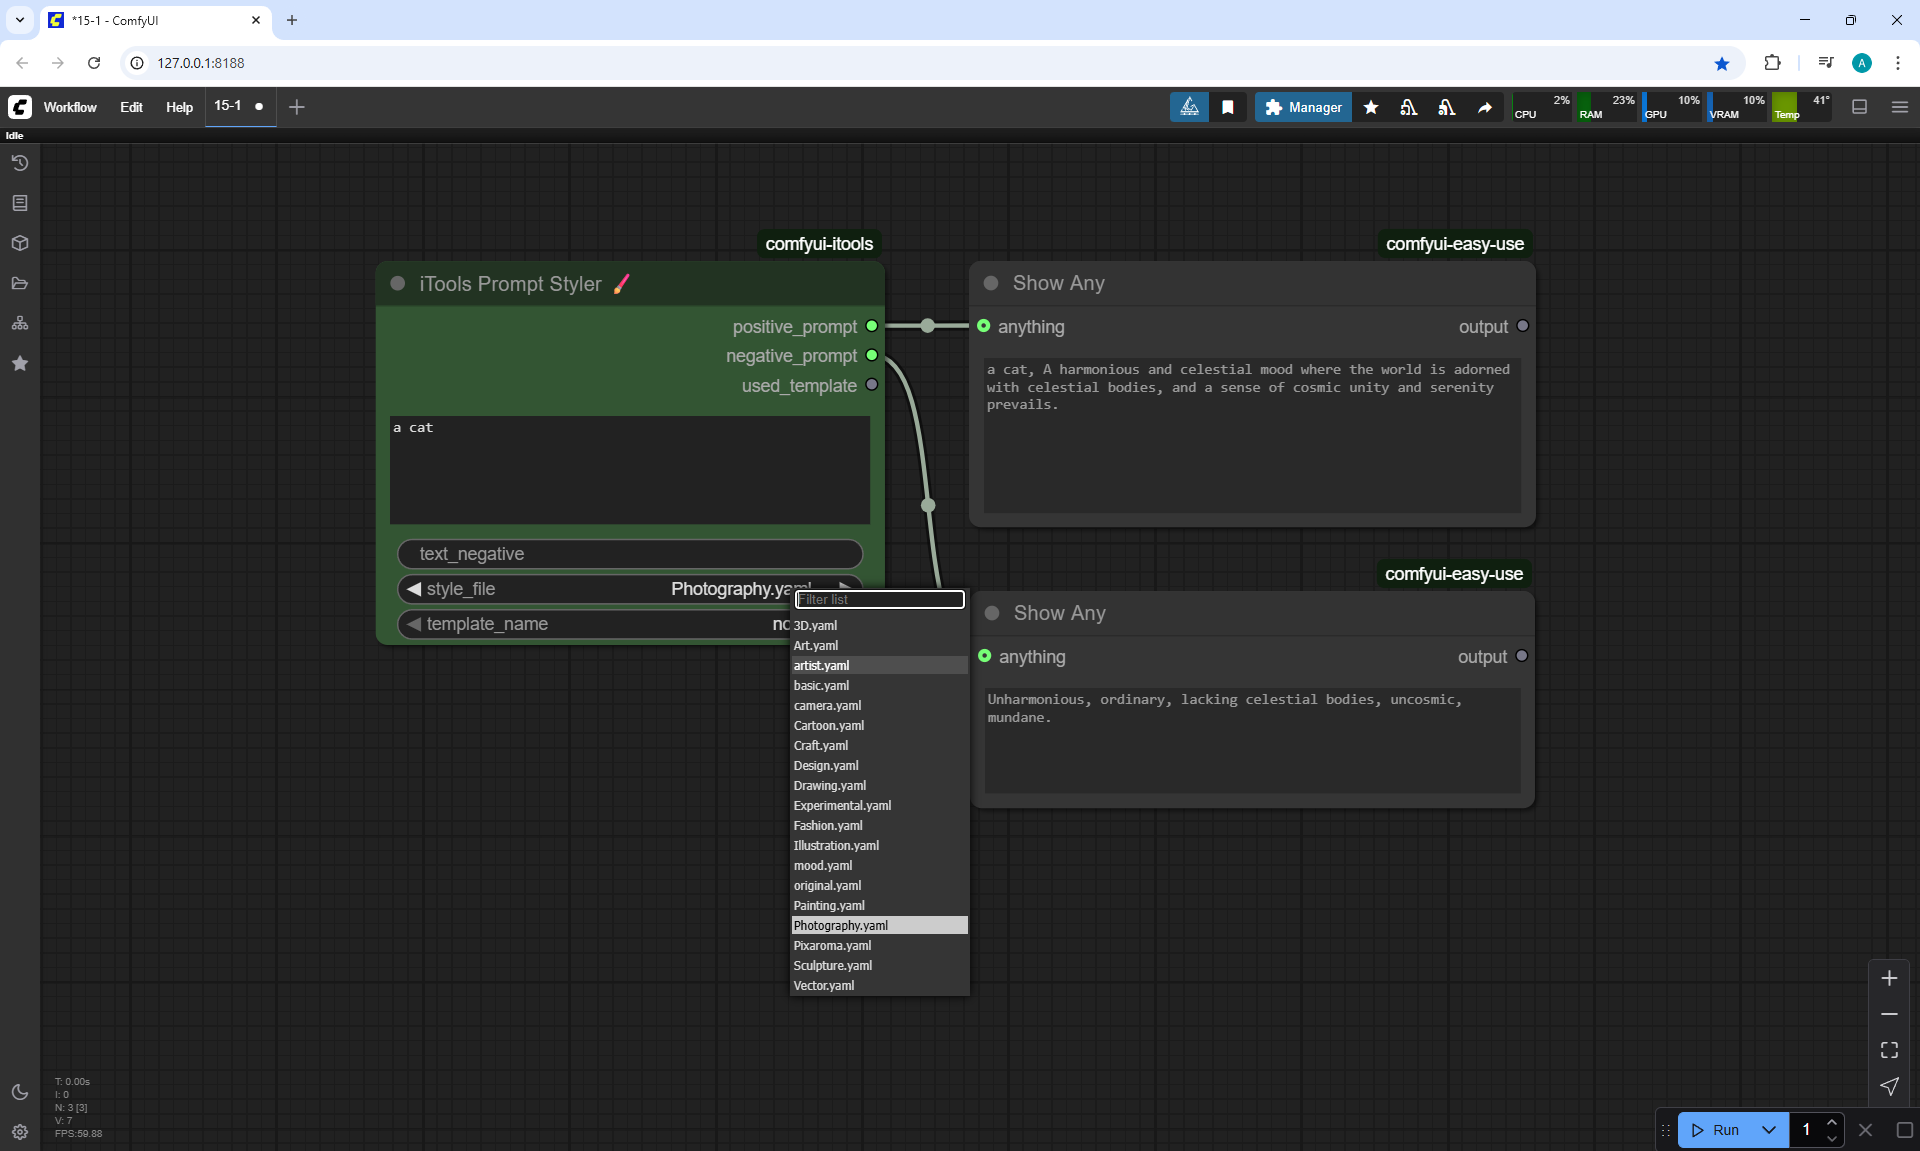
Task: Click the share arrow icon in toolbar
Action: 1485,107
